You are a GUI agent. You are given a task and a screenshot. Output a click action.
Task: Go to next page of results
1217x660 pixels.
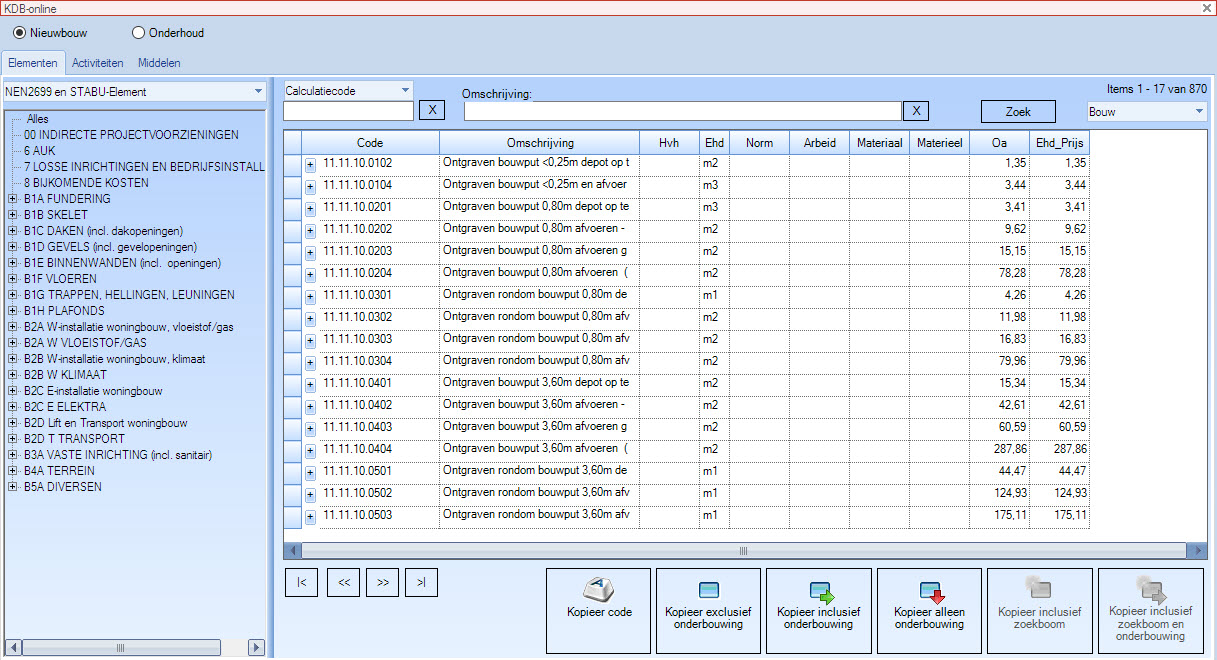point(382,582)
